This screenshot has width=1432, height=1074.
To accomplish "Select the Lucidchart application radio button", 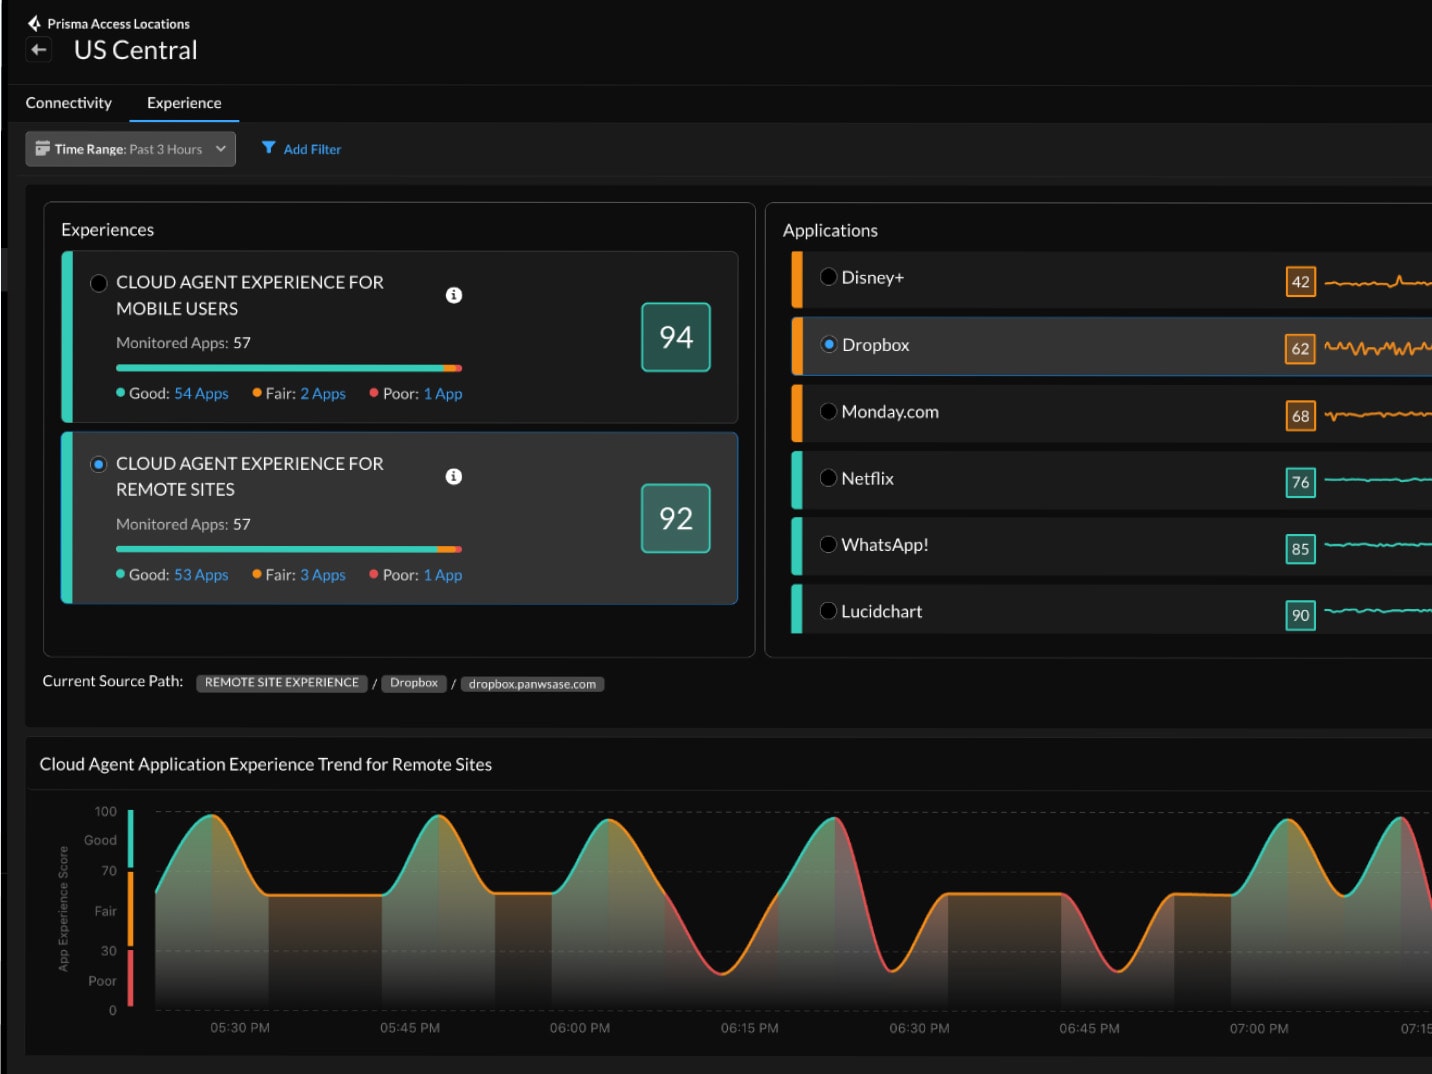I will click(x=828, y=611).
